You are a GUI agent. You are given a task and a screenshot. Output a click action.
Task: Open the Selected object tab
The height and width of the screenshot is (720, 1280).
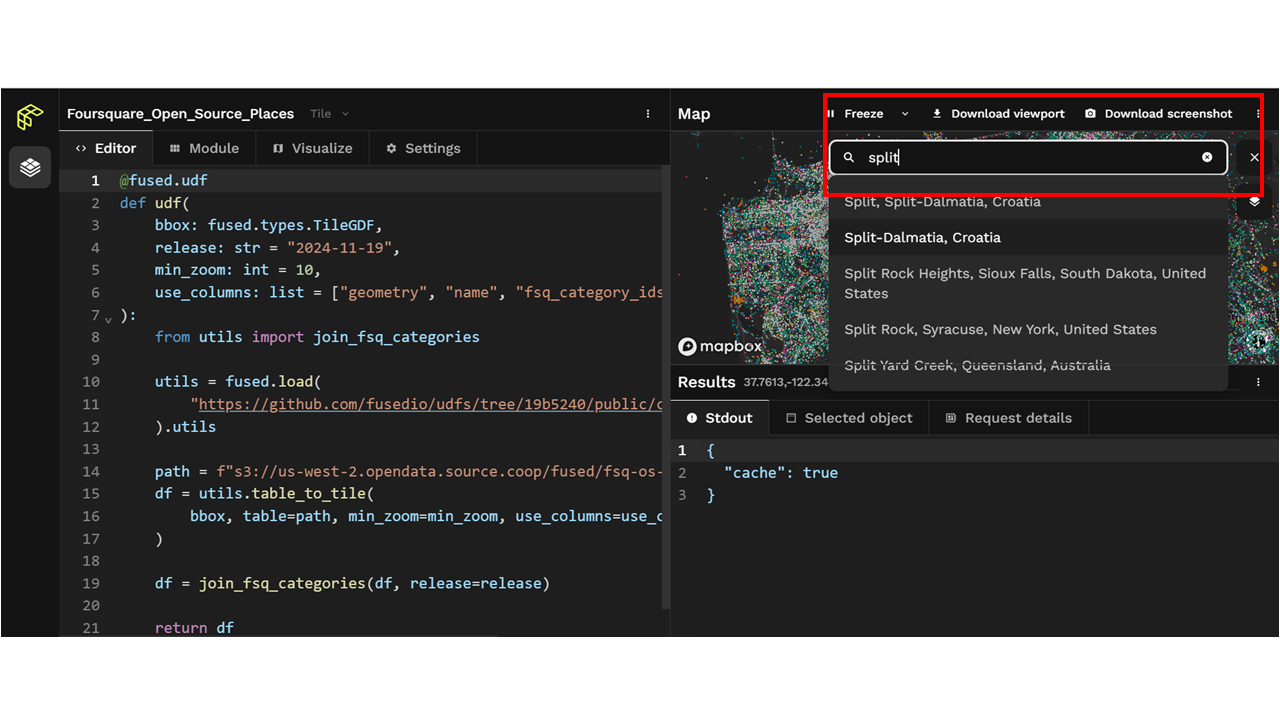[x=849, y=418]
